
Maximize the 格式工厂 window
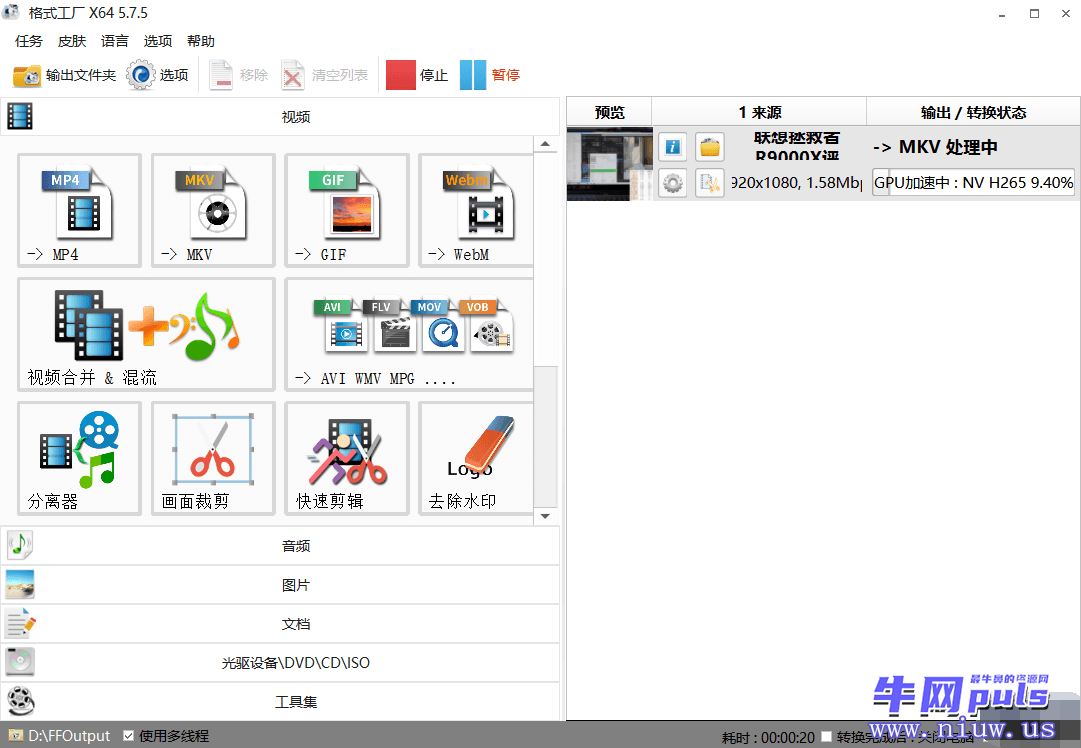coord(1034,14)
